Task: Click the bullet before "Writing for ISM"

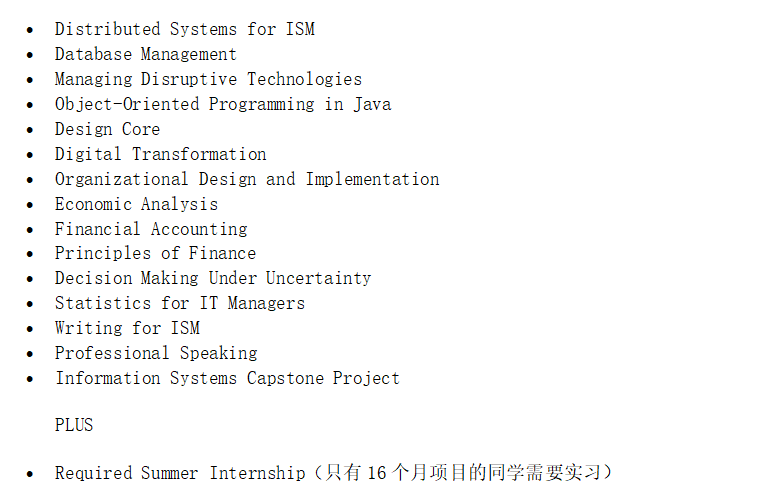Action: click(x=30, y=330)
